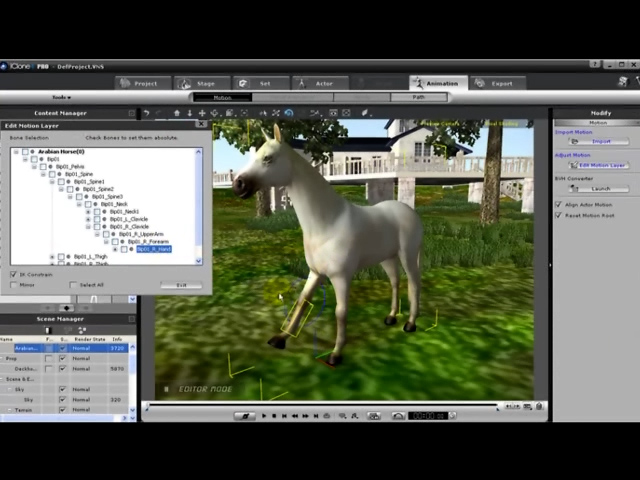
Task: Click the loop playback icon
Action: pyautogui.click(x=327, y=416)
